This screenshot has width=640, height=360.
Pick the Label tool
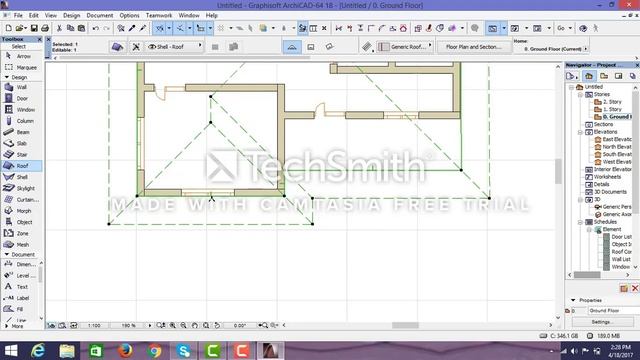point(17,298)
